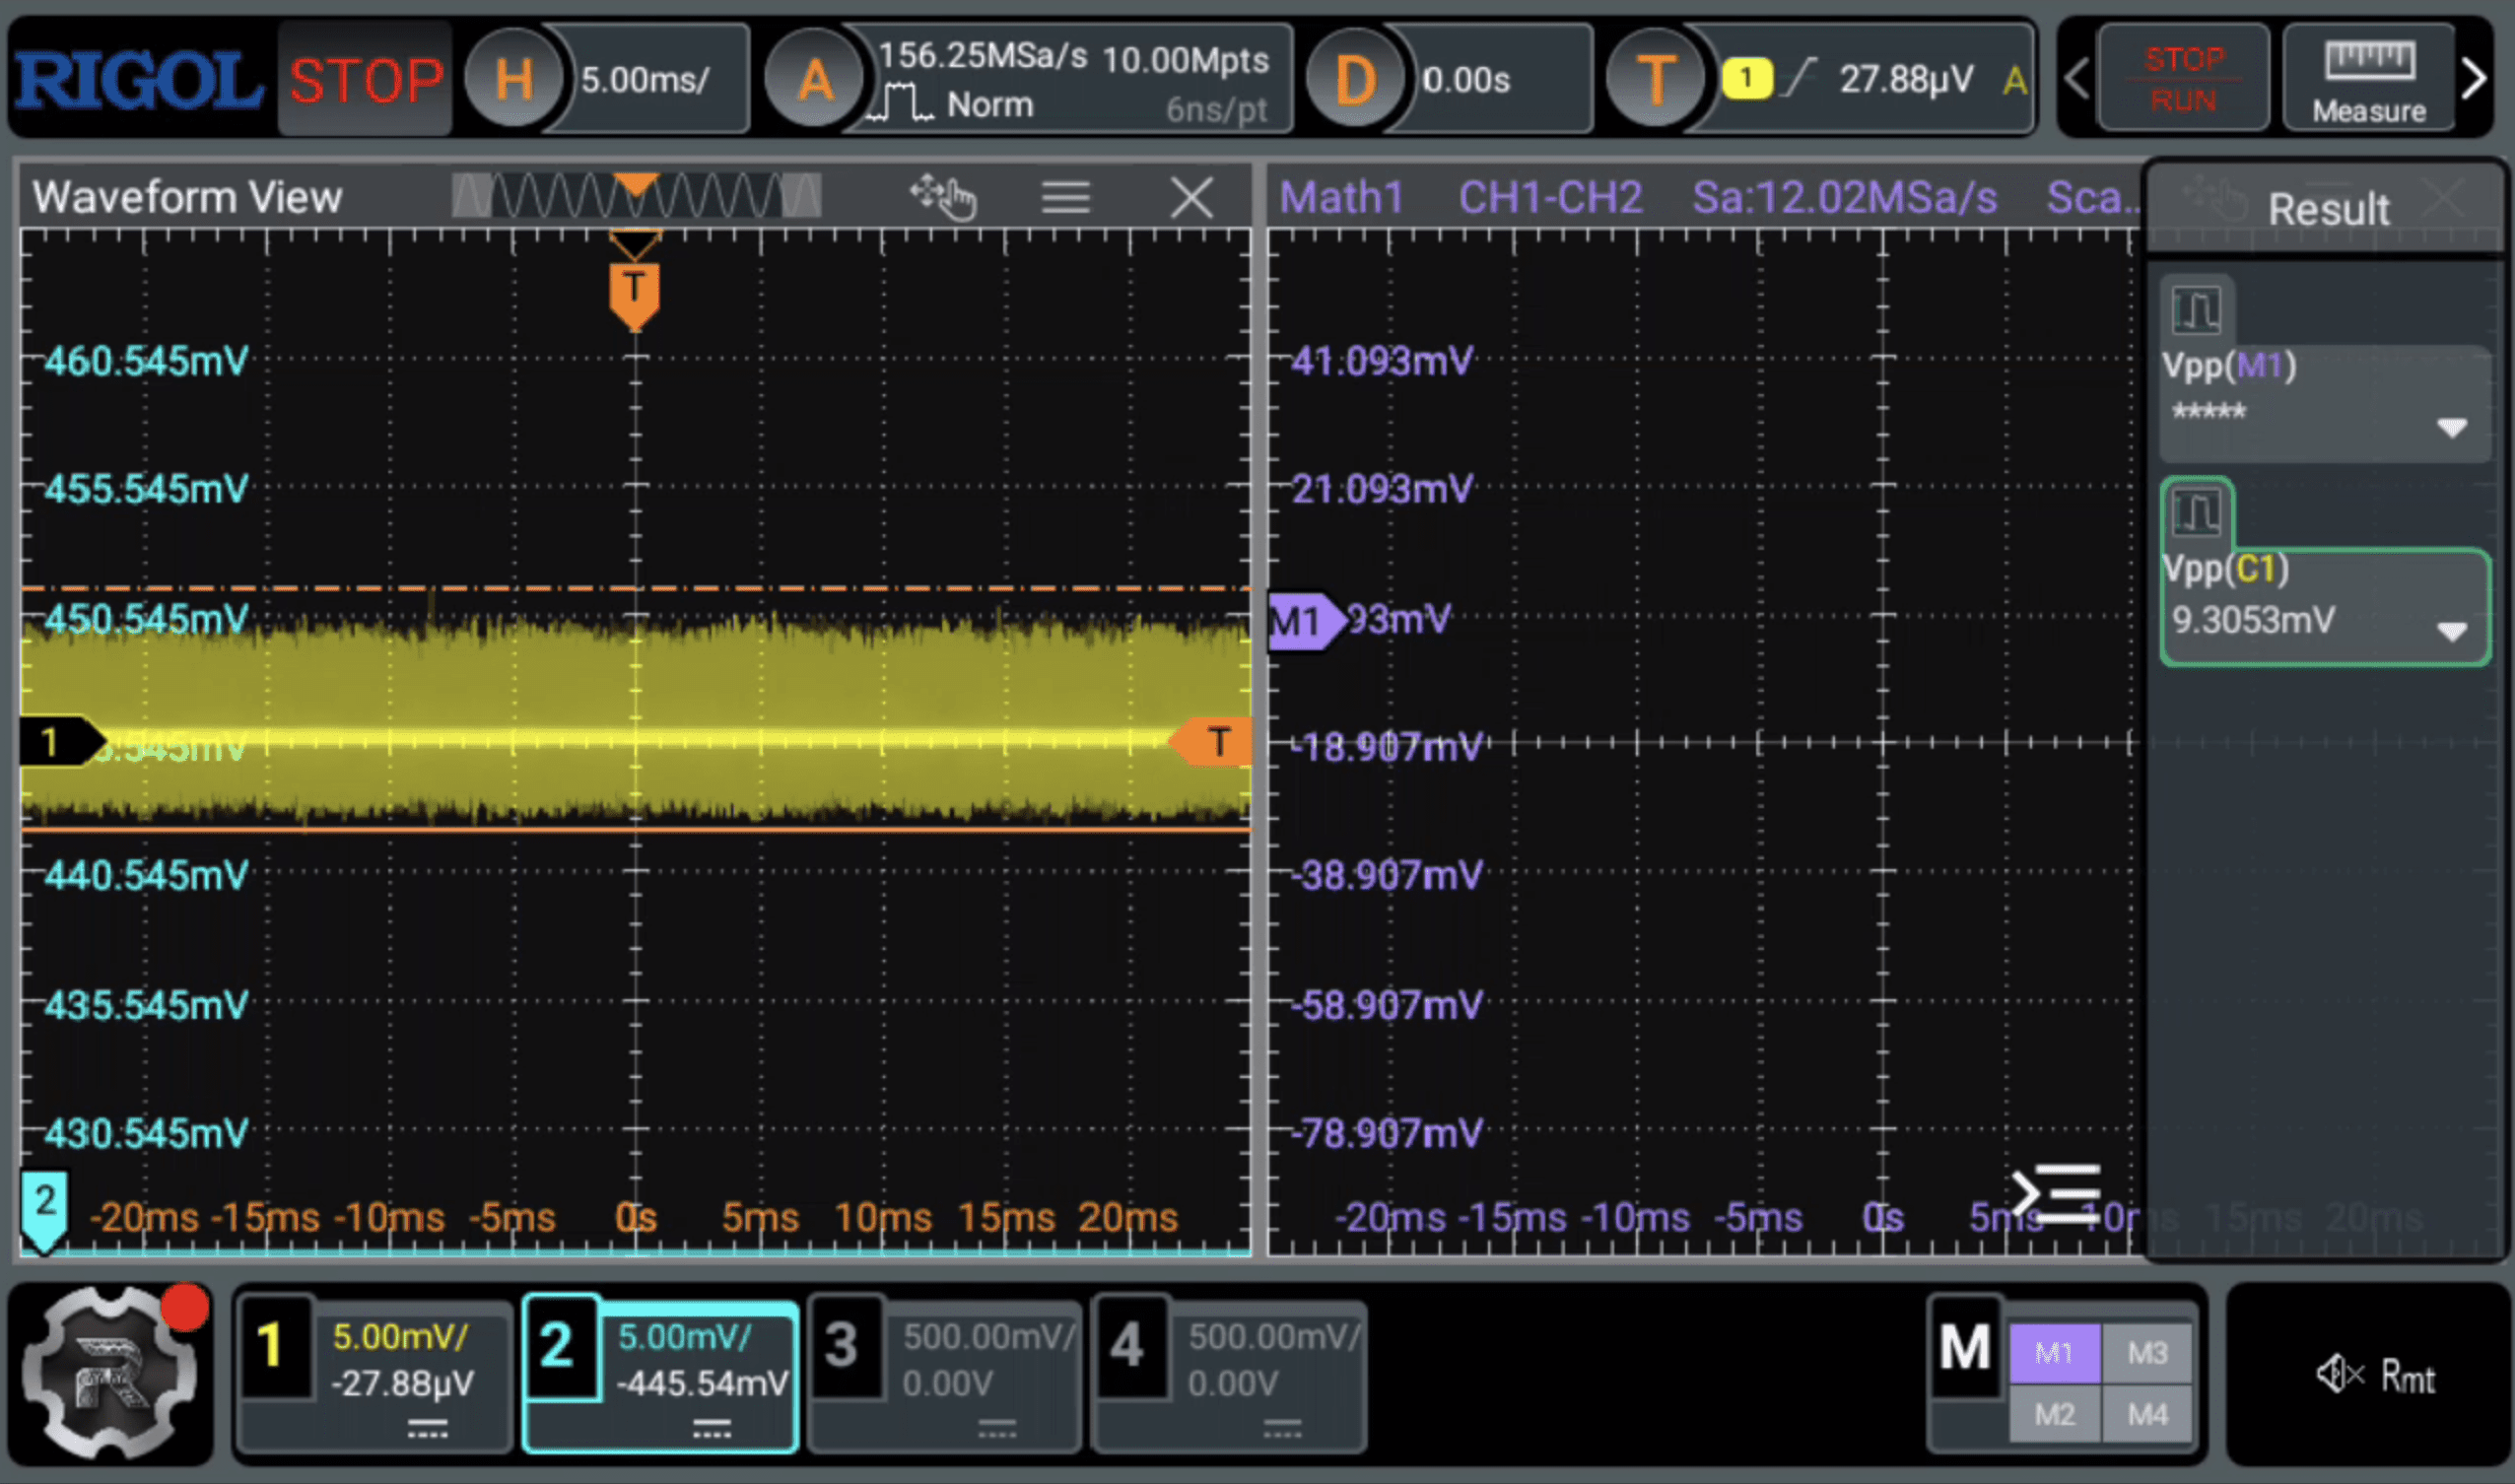
Task: Click the Math1 CH1-CH2 title label
Action: point(1460,197)
